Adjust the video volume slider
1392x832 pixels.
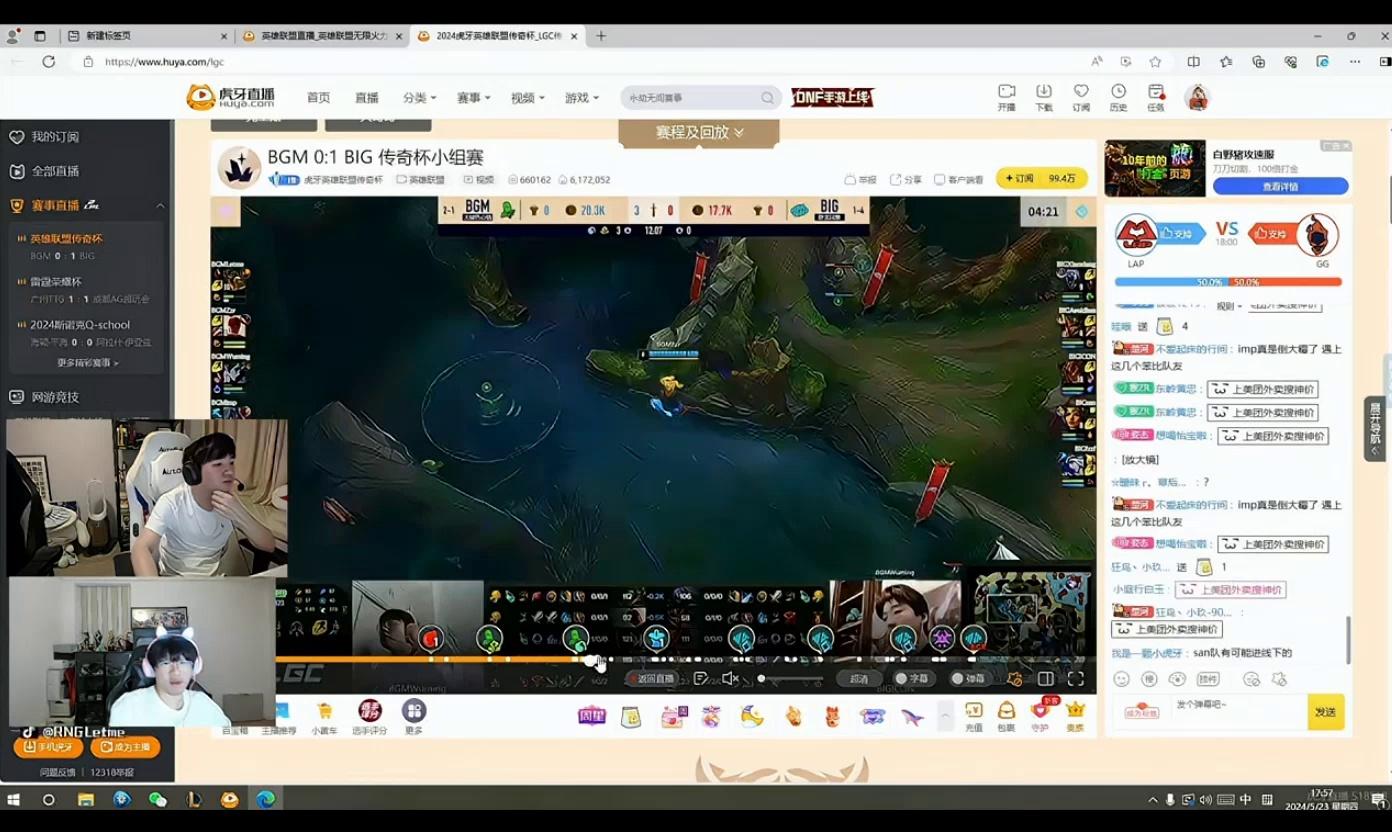(x=790, y=679)
